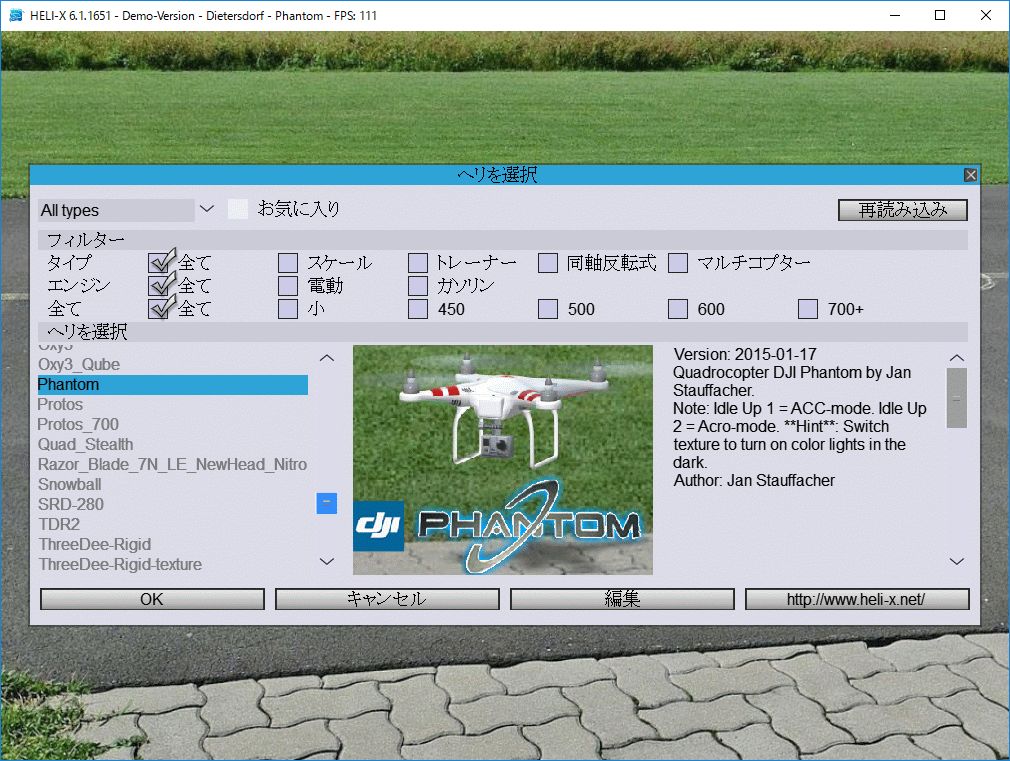Click the blue heli list scrollbar thumb
Viewport: 1010px width, 761px height.
[327, 503]
